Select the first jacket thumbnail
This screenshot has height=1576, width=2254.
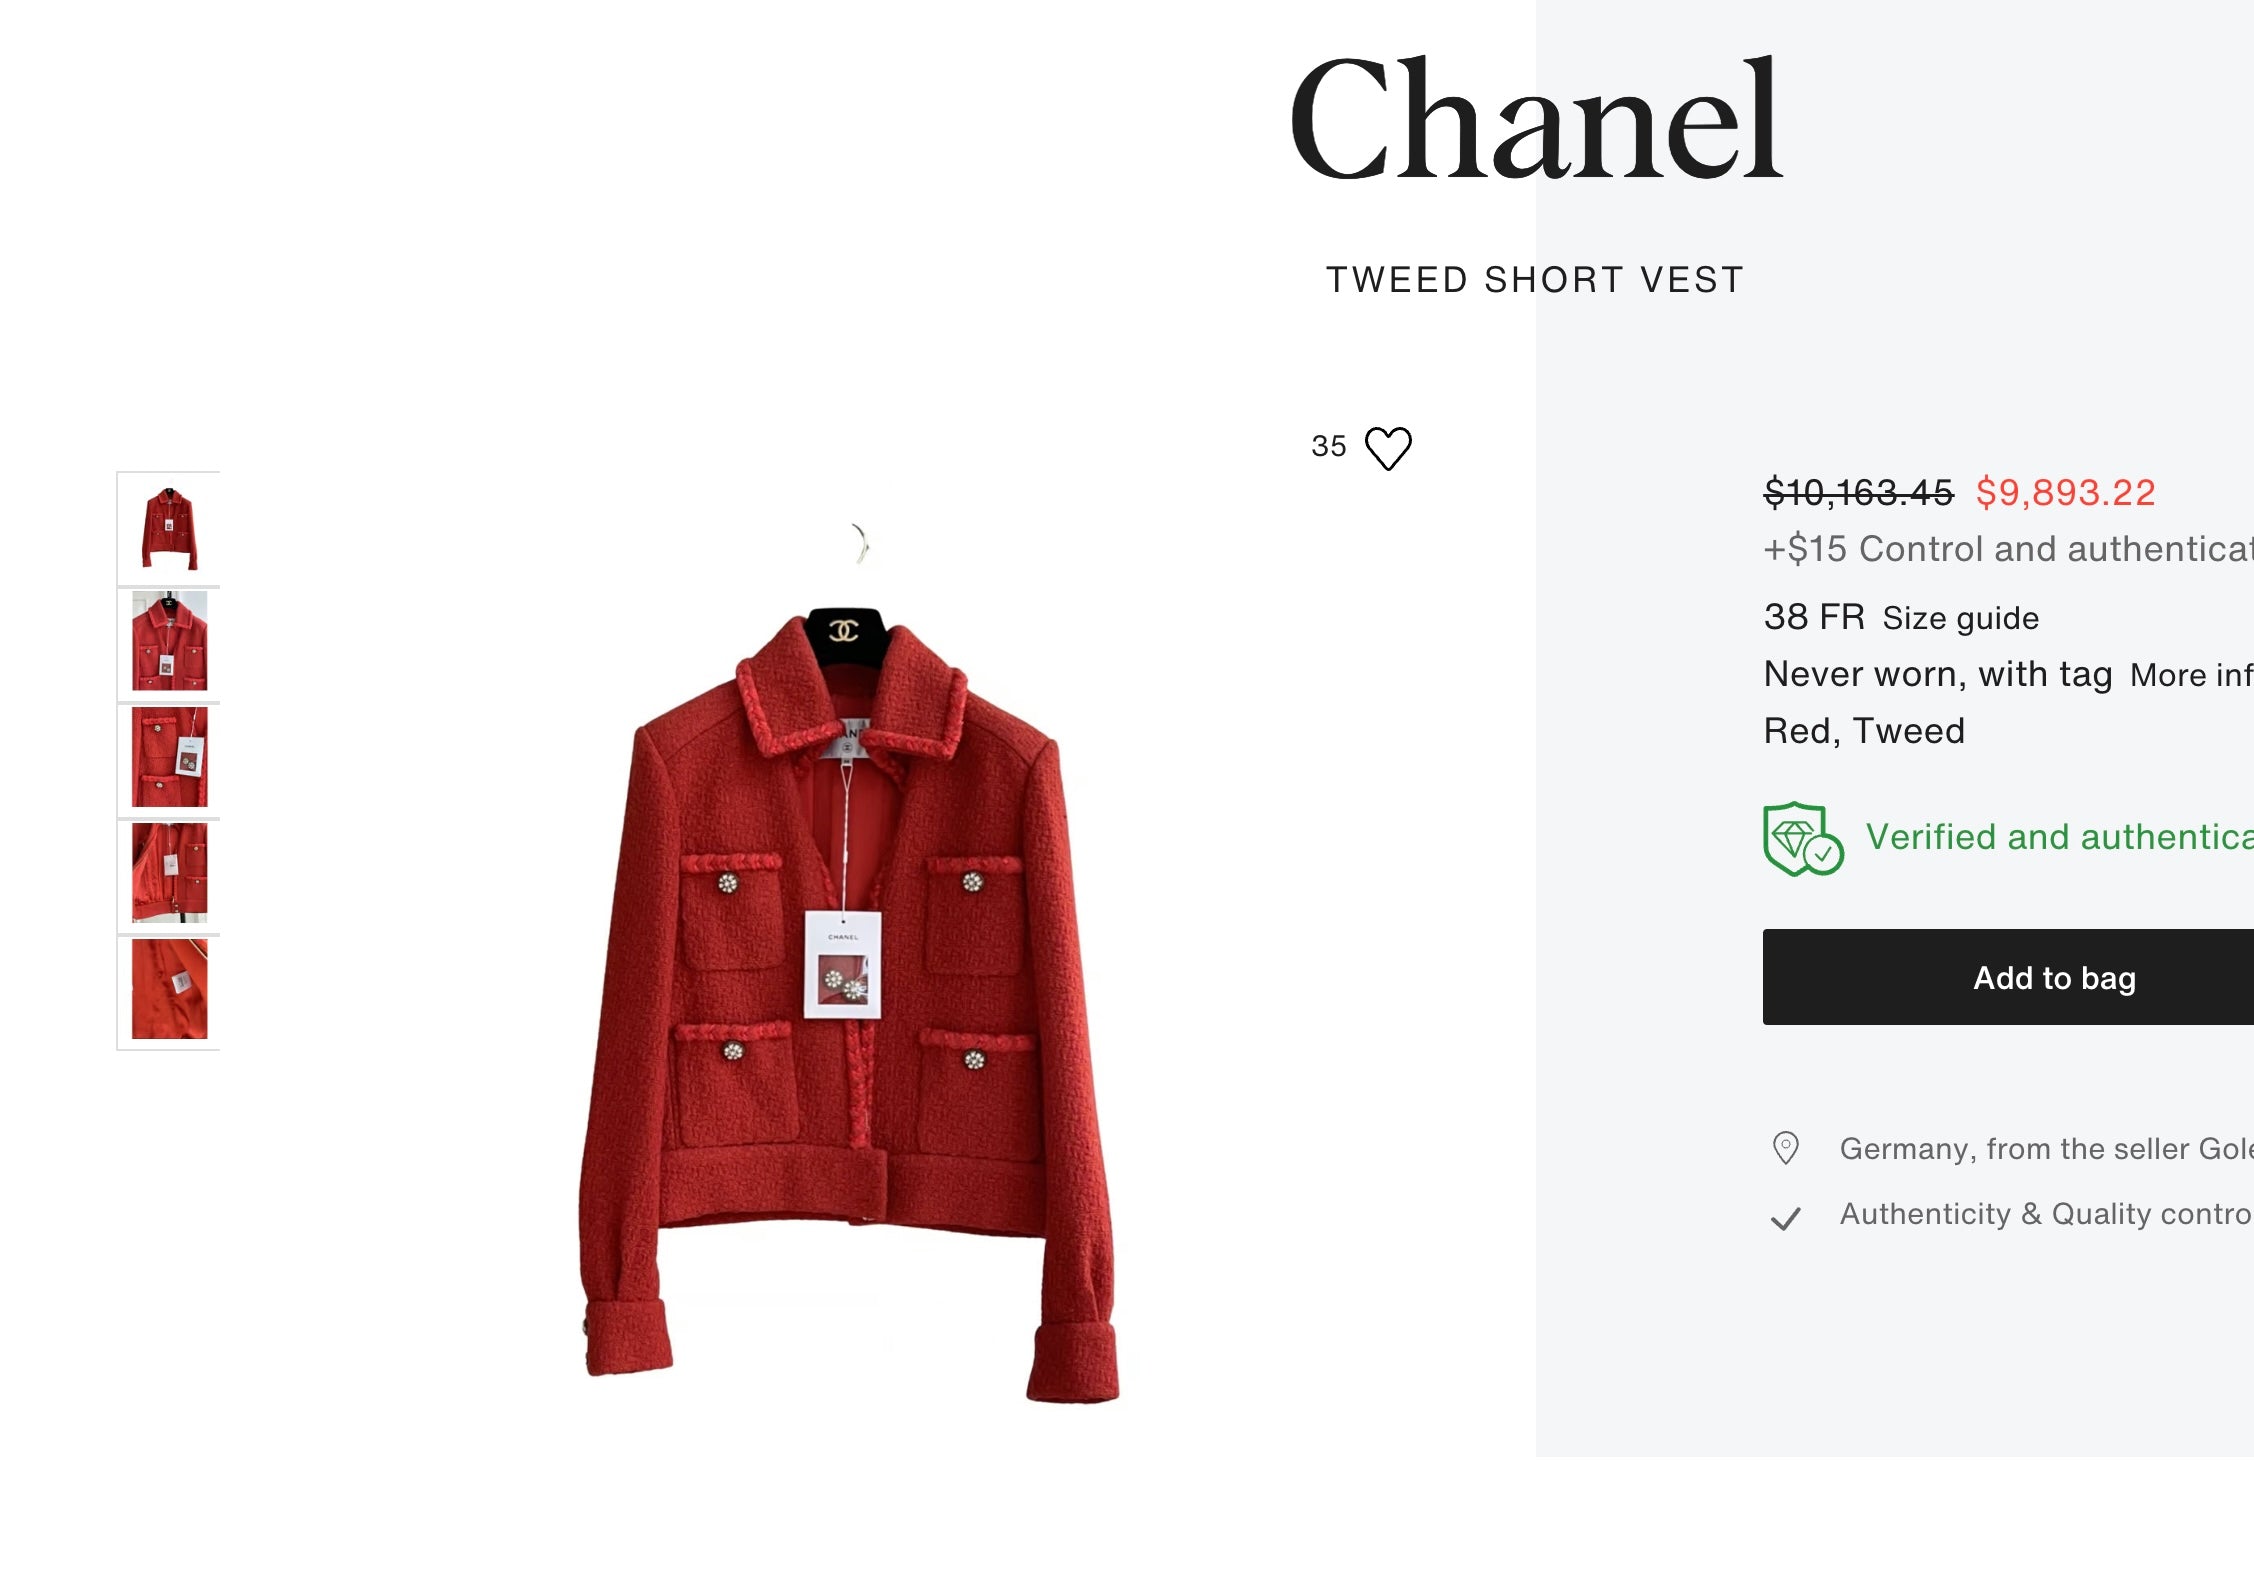coord(169,529)
